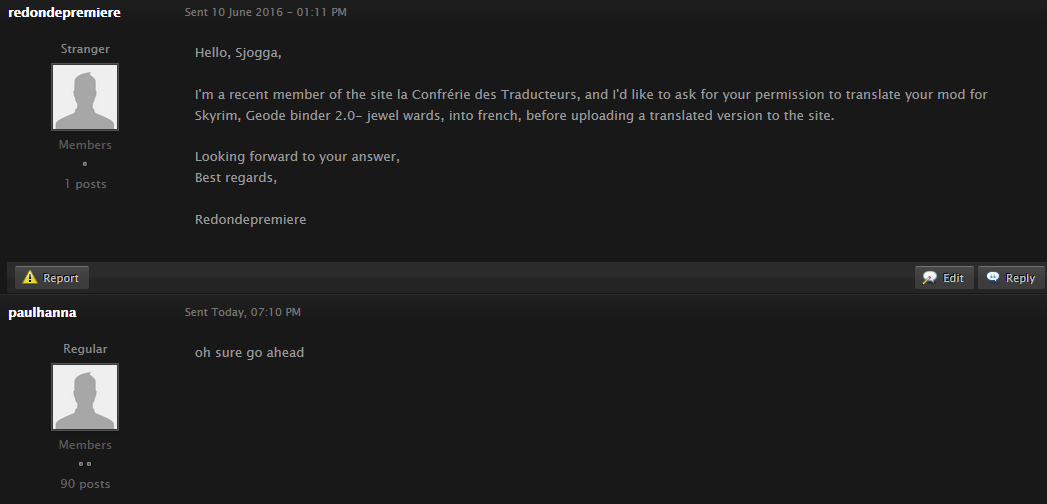The width and height of the screenshot is (1047, 504).
Task: View the 1 posts count for redondepremiere
Action: pyautogui.click(x=85, y=184)
